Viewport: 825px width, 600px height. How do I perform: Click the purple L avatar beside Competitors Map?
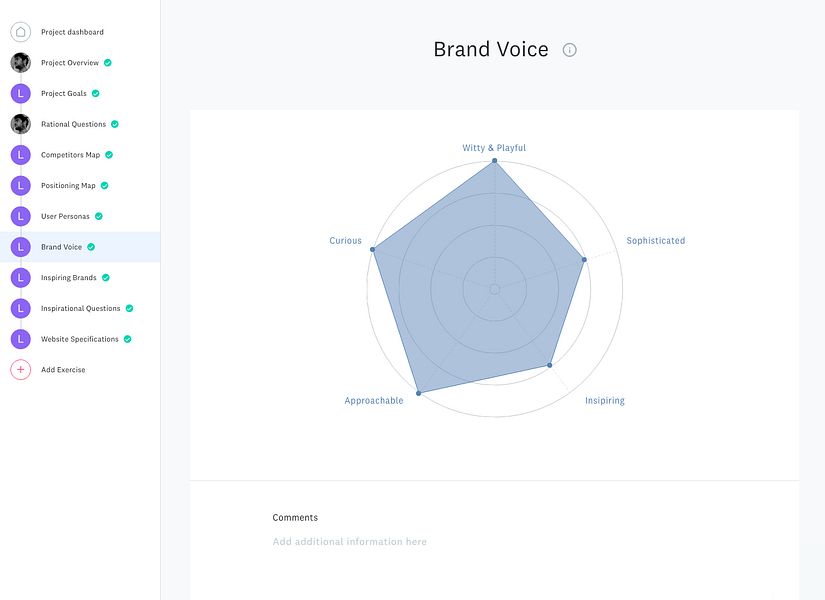point(20,155)
